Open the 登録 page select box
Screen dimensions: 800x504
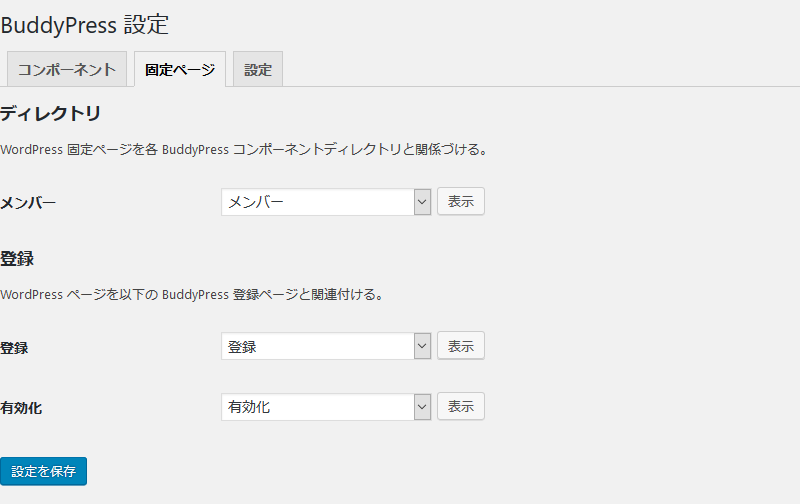[x=326, y=346]
